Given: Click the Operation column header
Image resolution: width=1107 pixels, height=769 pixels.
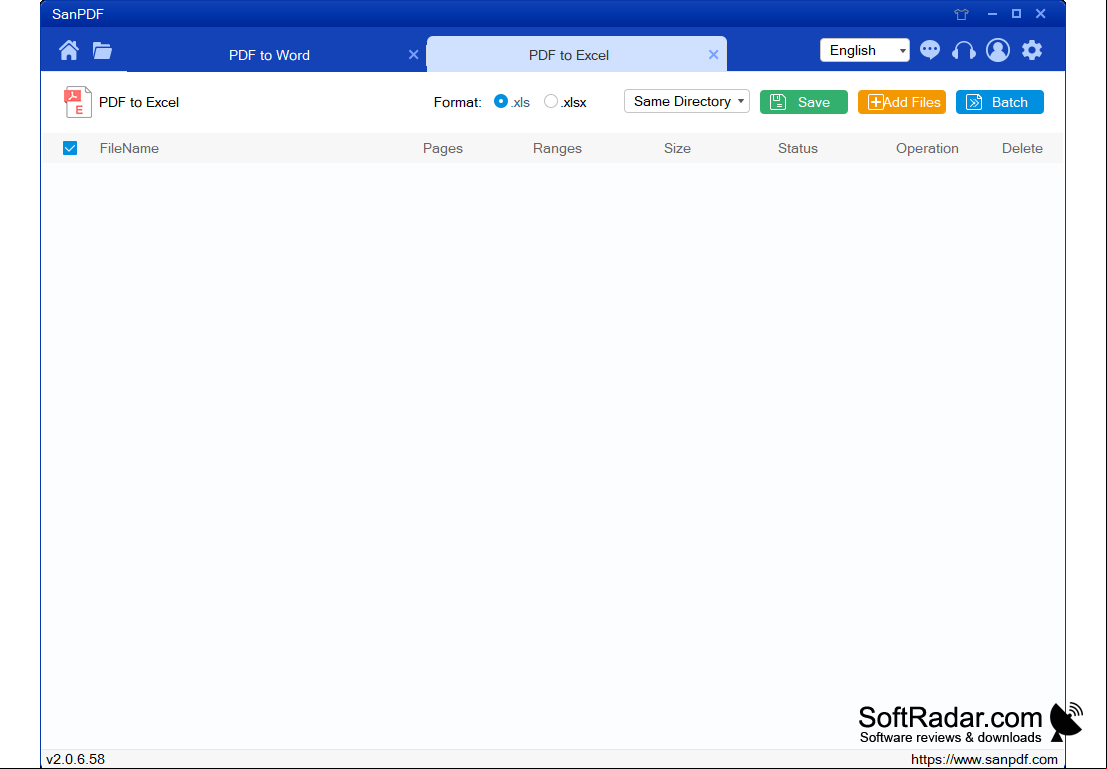Looking at the screenshot, I should (x=927, y=148).
